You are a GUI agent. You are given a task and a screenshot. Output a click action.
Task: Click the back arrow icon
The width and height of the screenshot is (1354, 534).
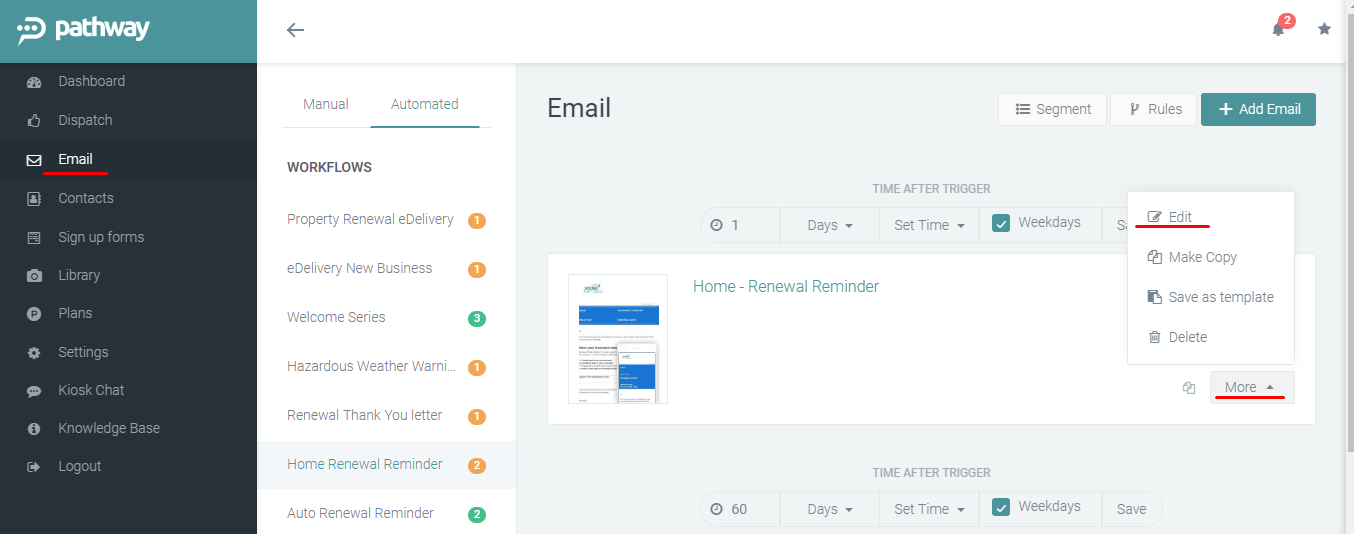[295, 30]
